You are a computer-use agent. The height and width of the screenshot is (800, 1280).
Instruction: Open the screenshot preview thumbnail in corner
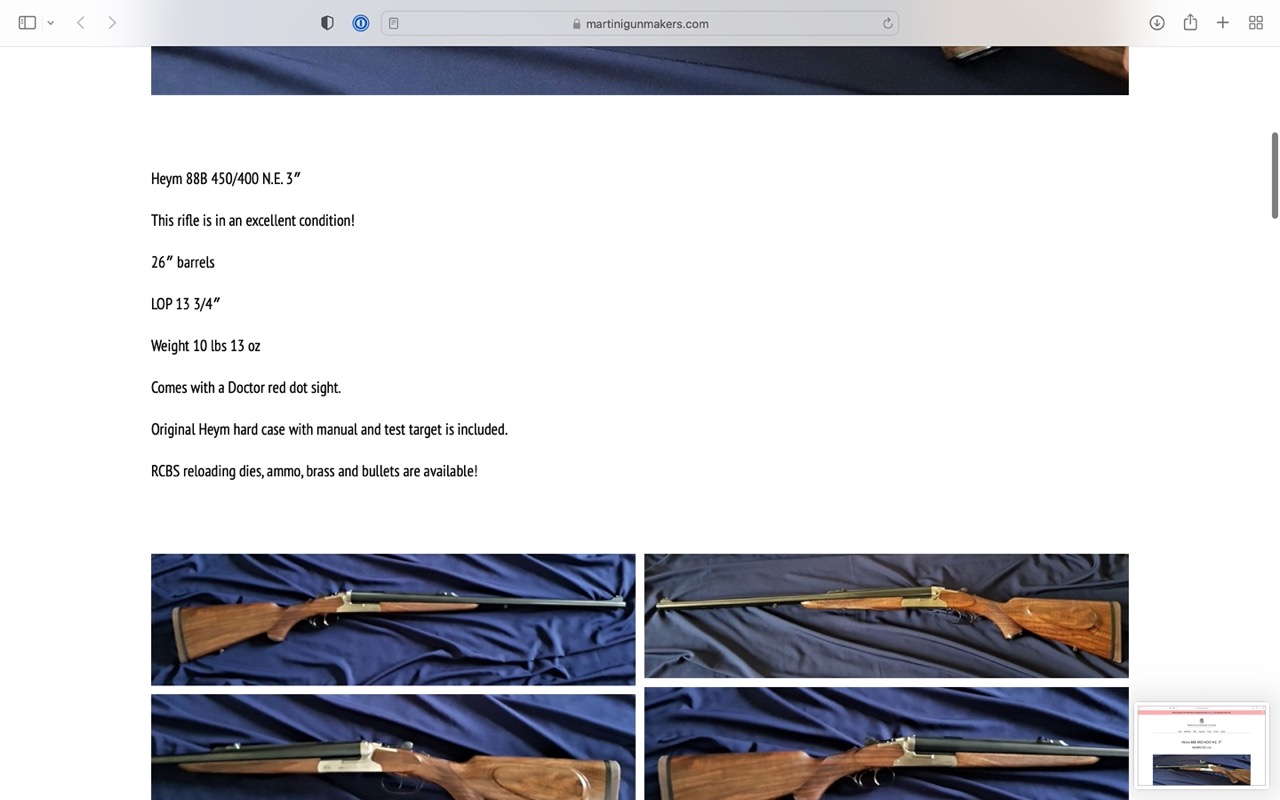click(1201, 745)
